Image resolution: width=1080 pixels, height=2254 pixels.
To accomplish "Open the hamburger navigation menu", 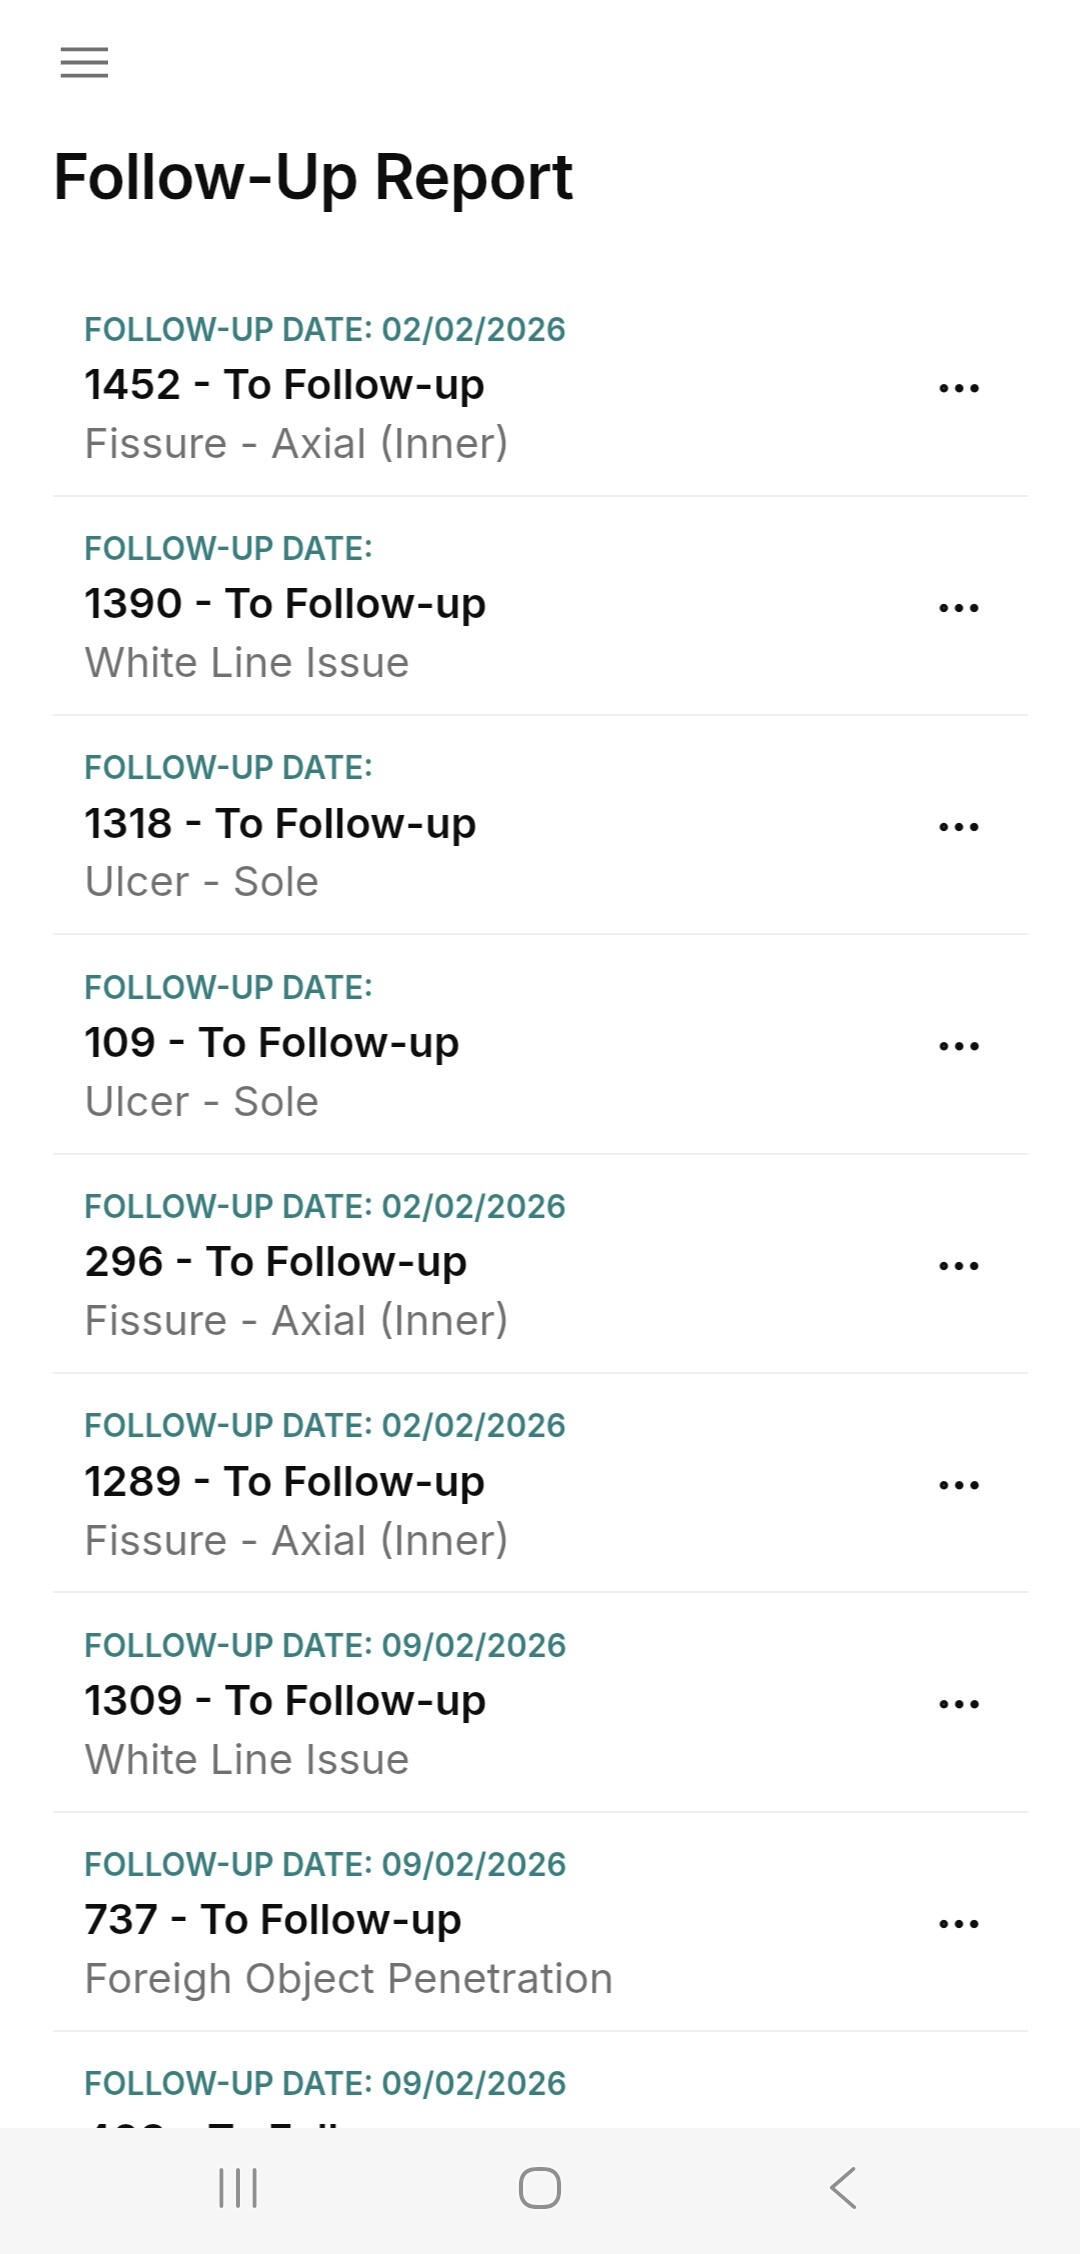I will (84, 62).
